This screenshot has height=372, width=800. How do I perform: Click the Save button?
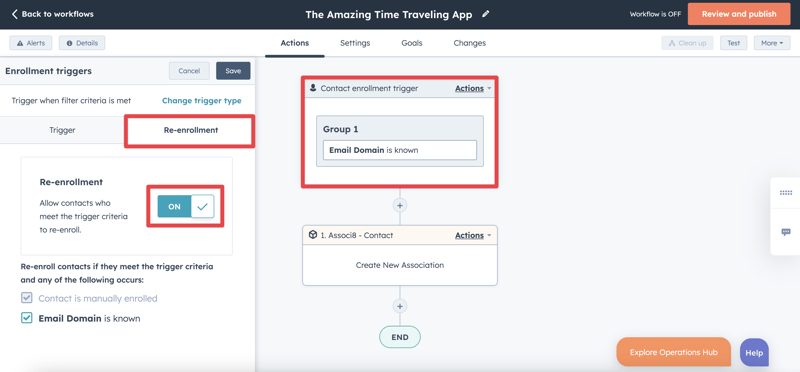[x=233, y=71]
